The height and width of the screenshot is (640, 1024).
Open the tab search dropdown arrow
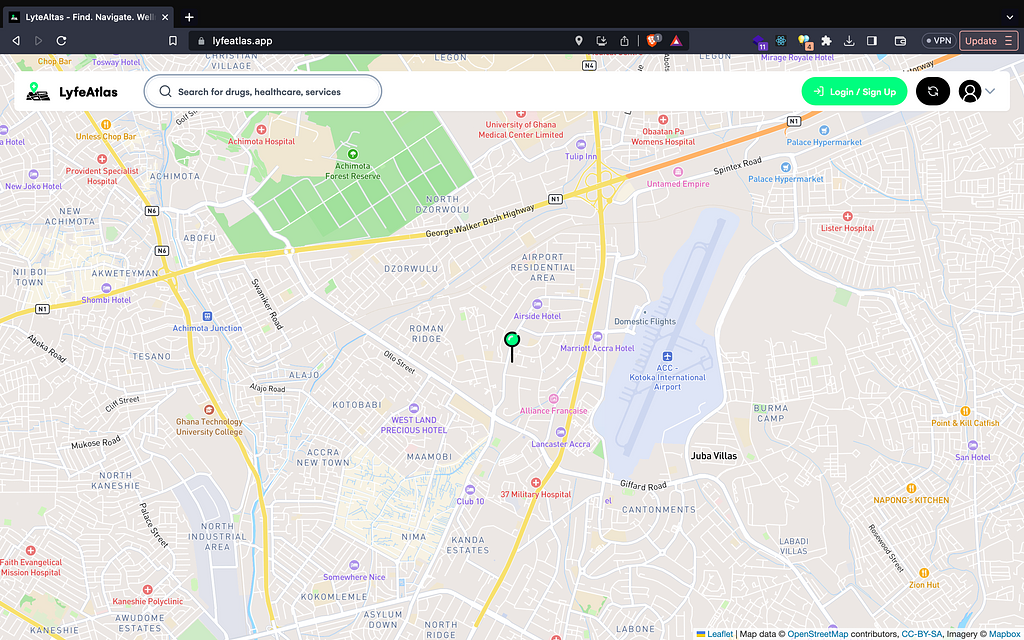[x=1008, y=17]
